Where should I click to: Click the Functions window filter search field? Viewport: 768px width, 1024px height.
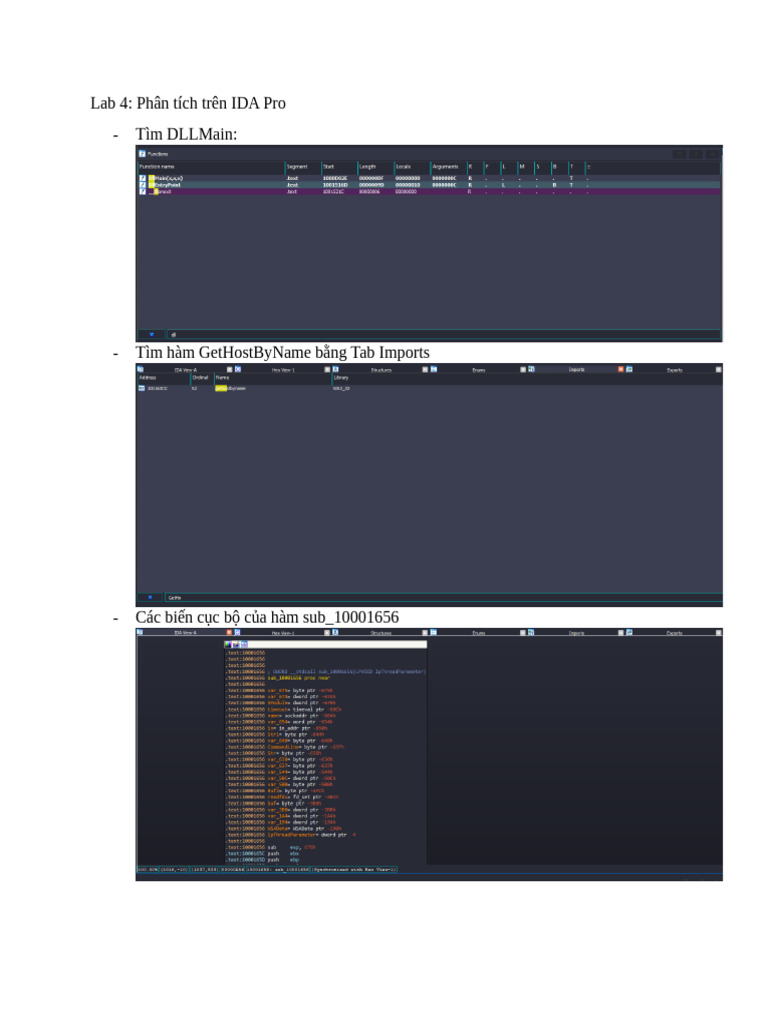(443, 334)
